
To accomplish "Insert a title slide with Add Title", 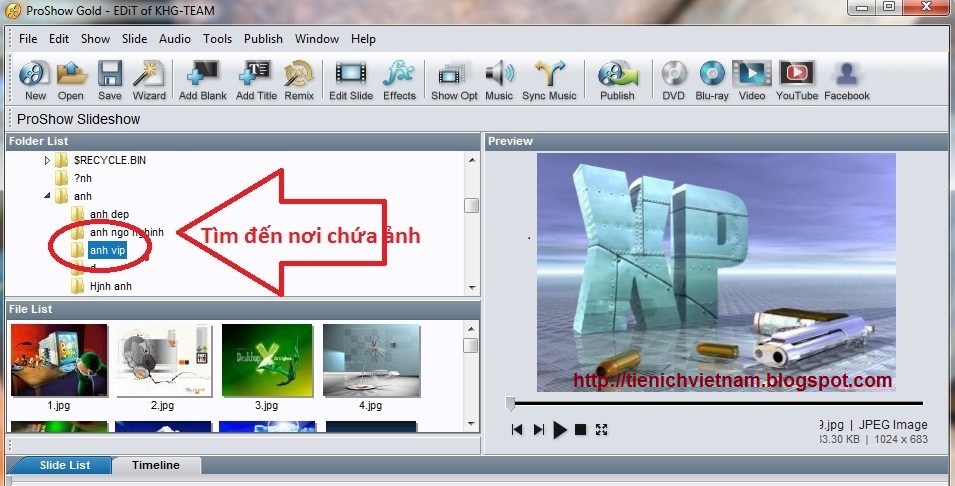I will pos(256,80).
